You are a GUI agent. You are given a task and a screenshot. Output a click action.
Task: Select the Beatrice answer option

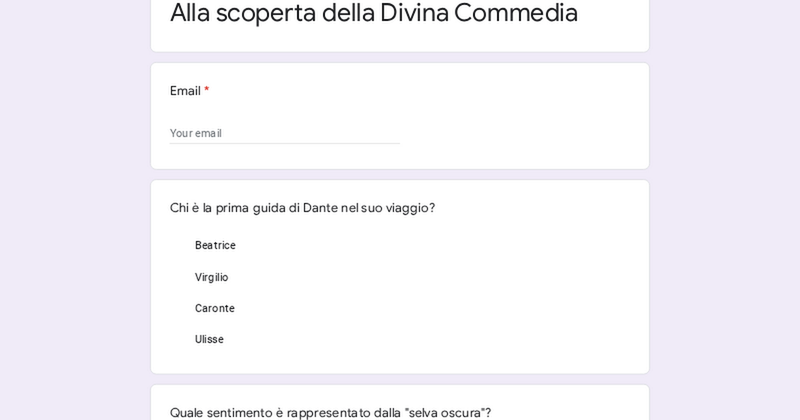click(x=215, y=246)
